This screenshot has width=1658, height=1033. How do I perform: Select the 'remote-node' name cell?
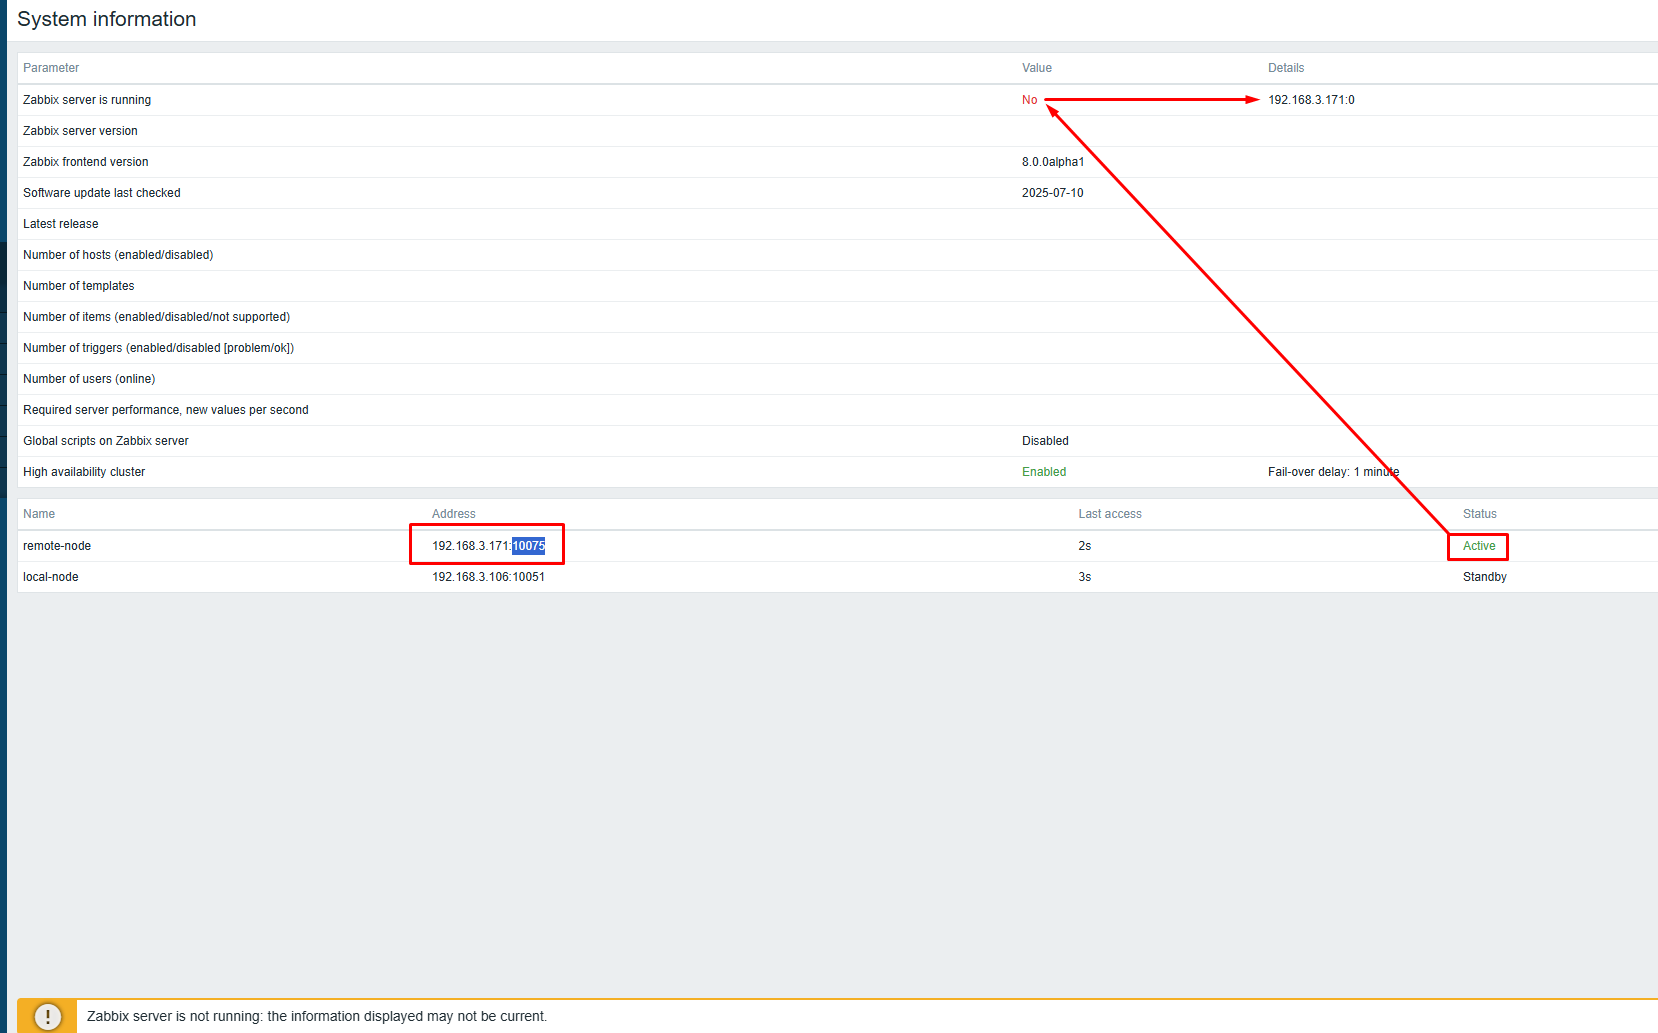(57, 546)
